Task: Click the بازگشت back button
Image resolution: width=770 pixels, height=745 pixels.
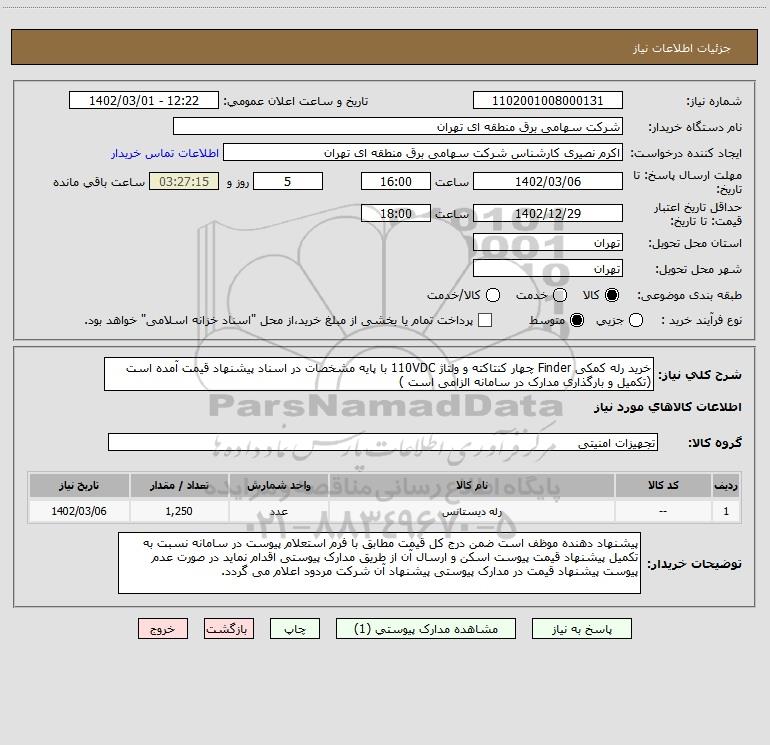Action: (x=229, y=629)
